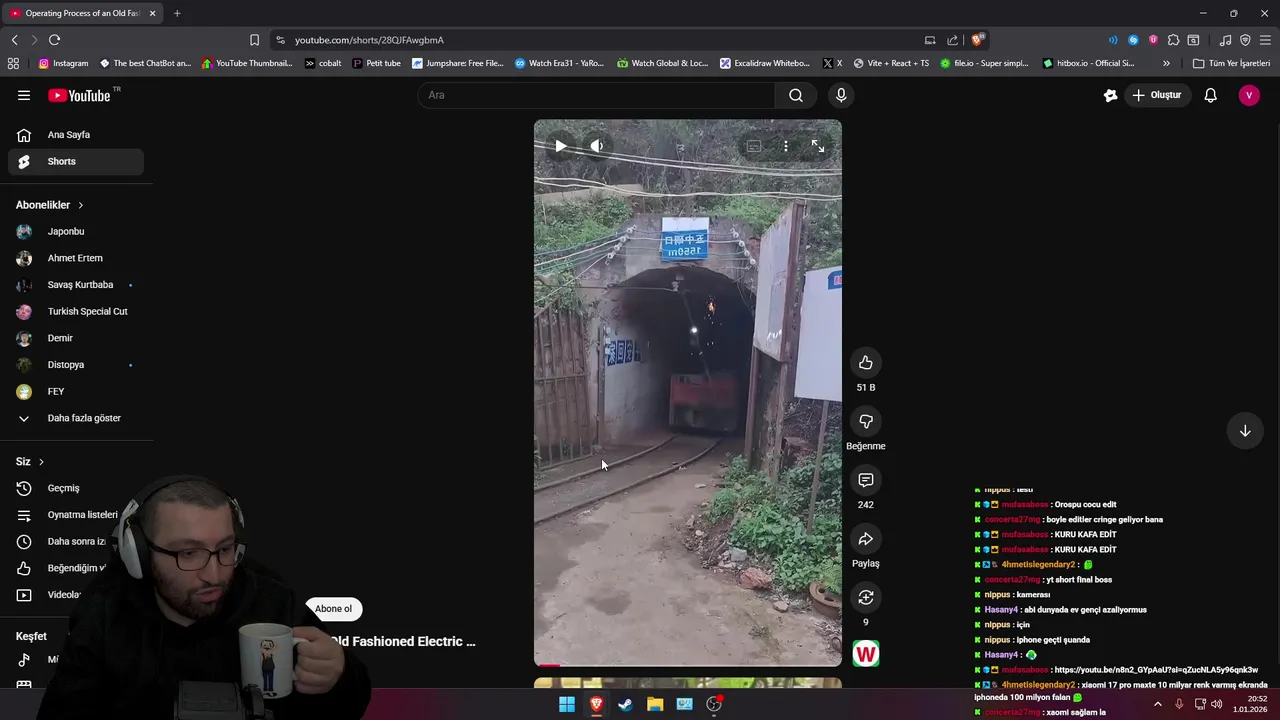Share the video with the Paylaş button
Screen dimensions: 1280x720
(866, 539)
